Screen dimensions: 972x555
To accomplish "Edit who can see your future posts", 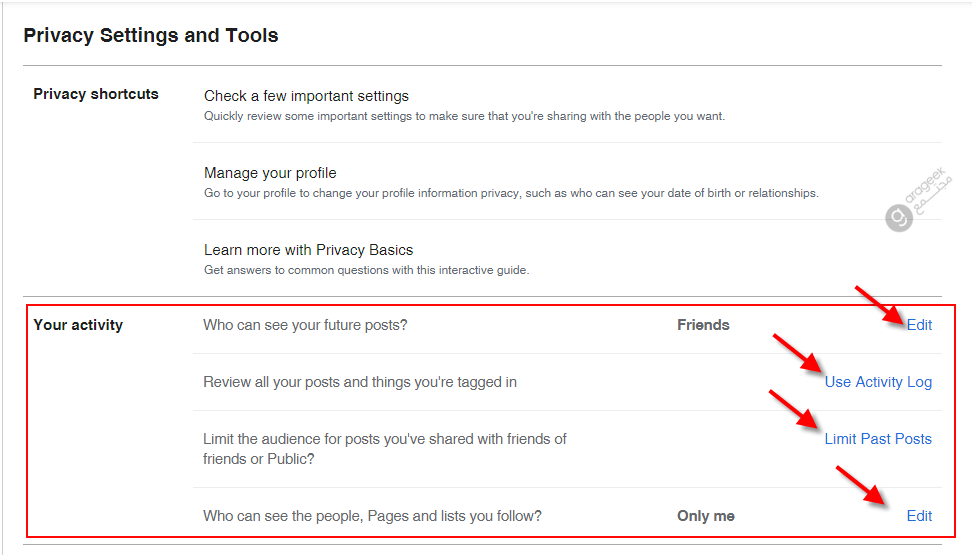I will [x=919, y=325].
